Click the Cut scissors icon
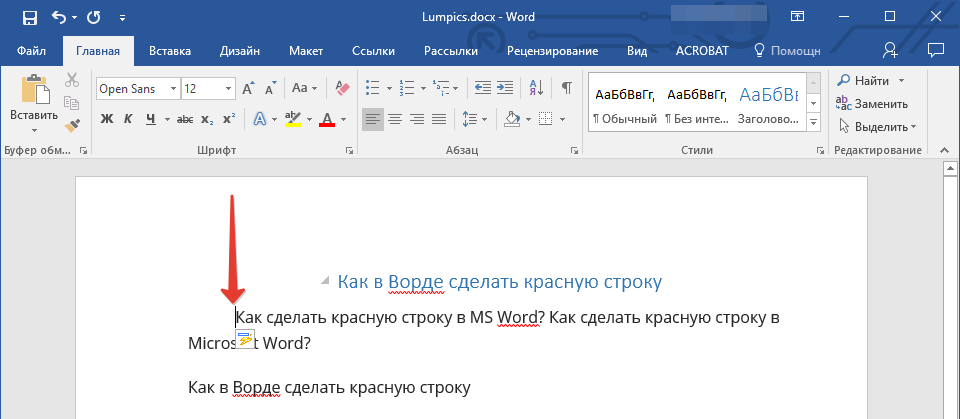Image resolution: width=960 pixels, height=419 pixels. [71, 81]
